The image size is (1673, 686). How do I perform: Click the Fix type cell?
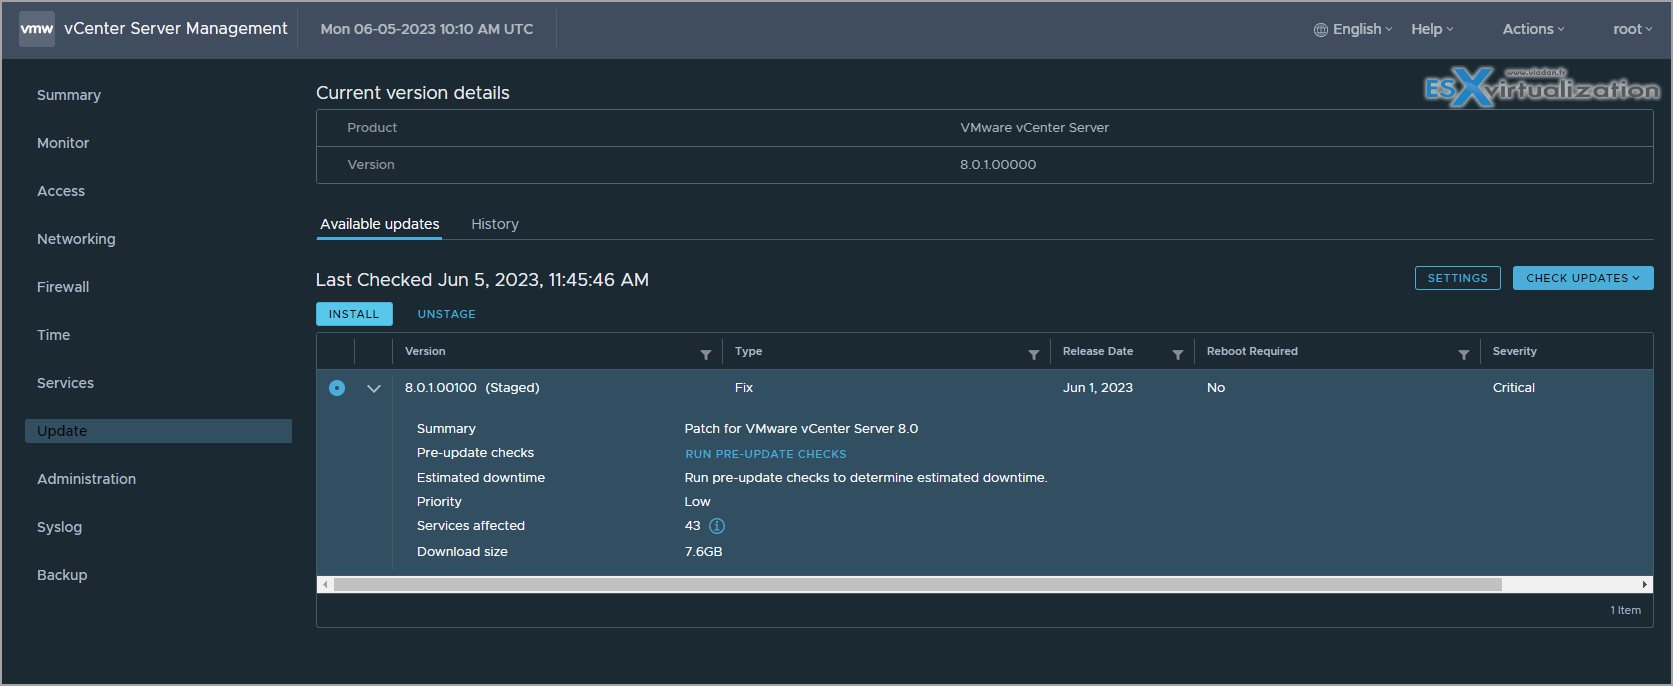744,388
